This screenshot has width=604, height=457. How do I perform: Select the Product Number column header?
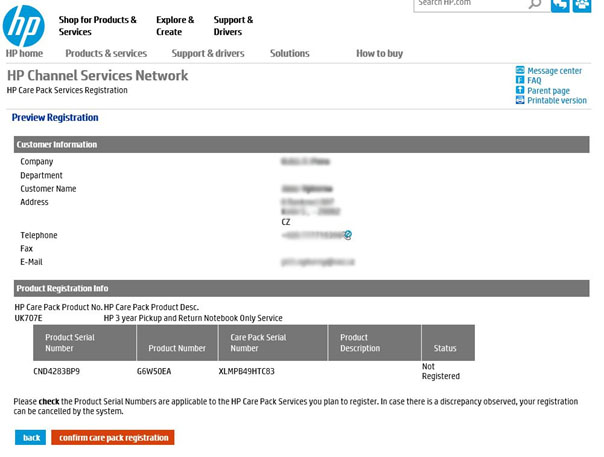(177, 343)
